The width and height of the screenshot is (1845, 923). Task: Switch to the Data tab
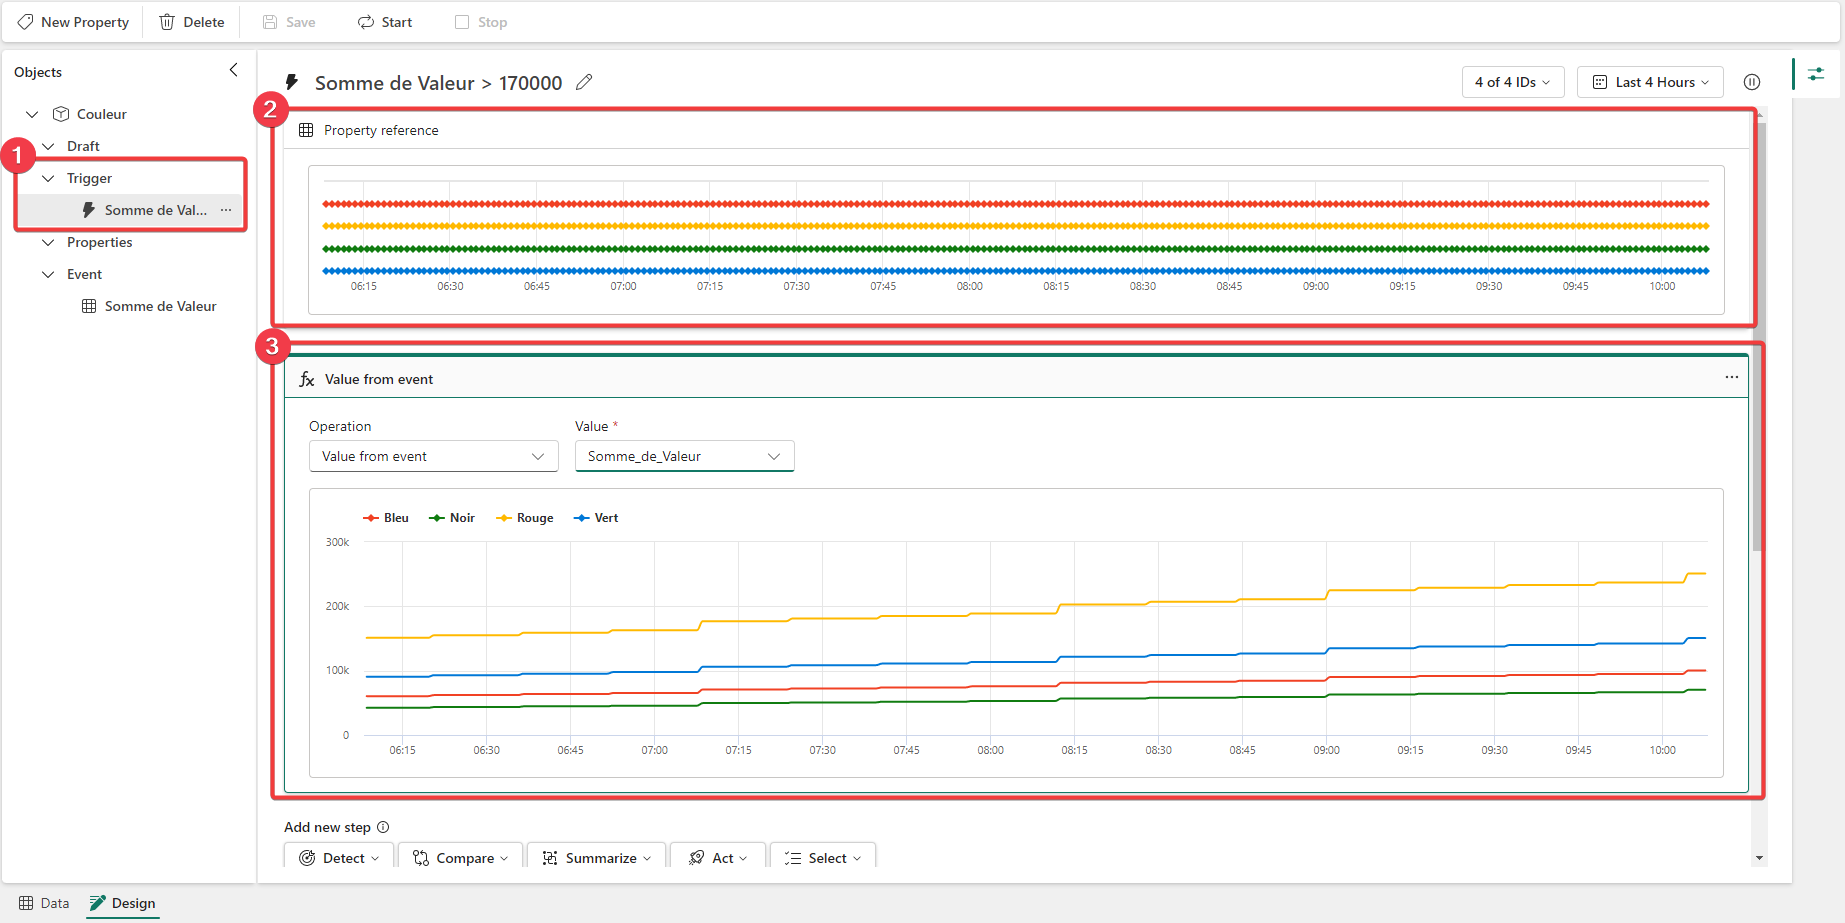pyautogui.click(x=44, y=903)
